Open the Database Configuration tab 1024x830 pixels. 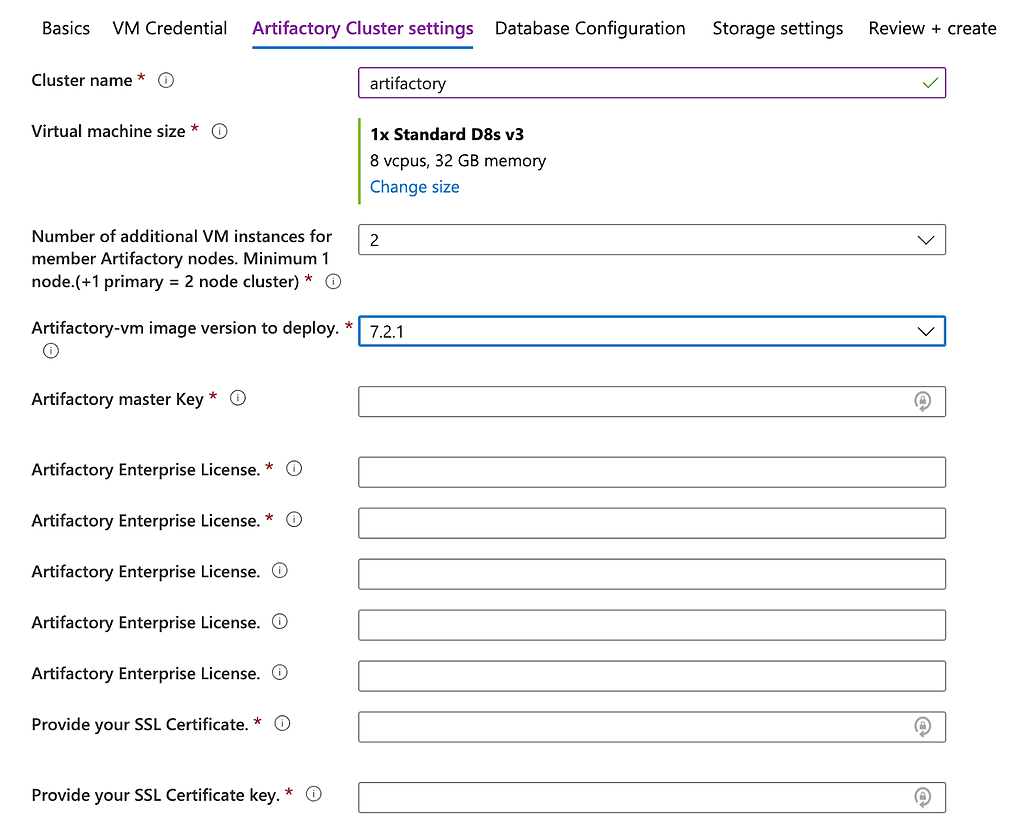pos(590,28)
